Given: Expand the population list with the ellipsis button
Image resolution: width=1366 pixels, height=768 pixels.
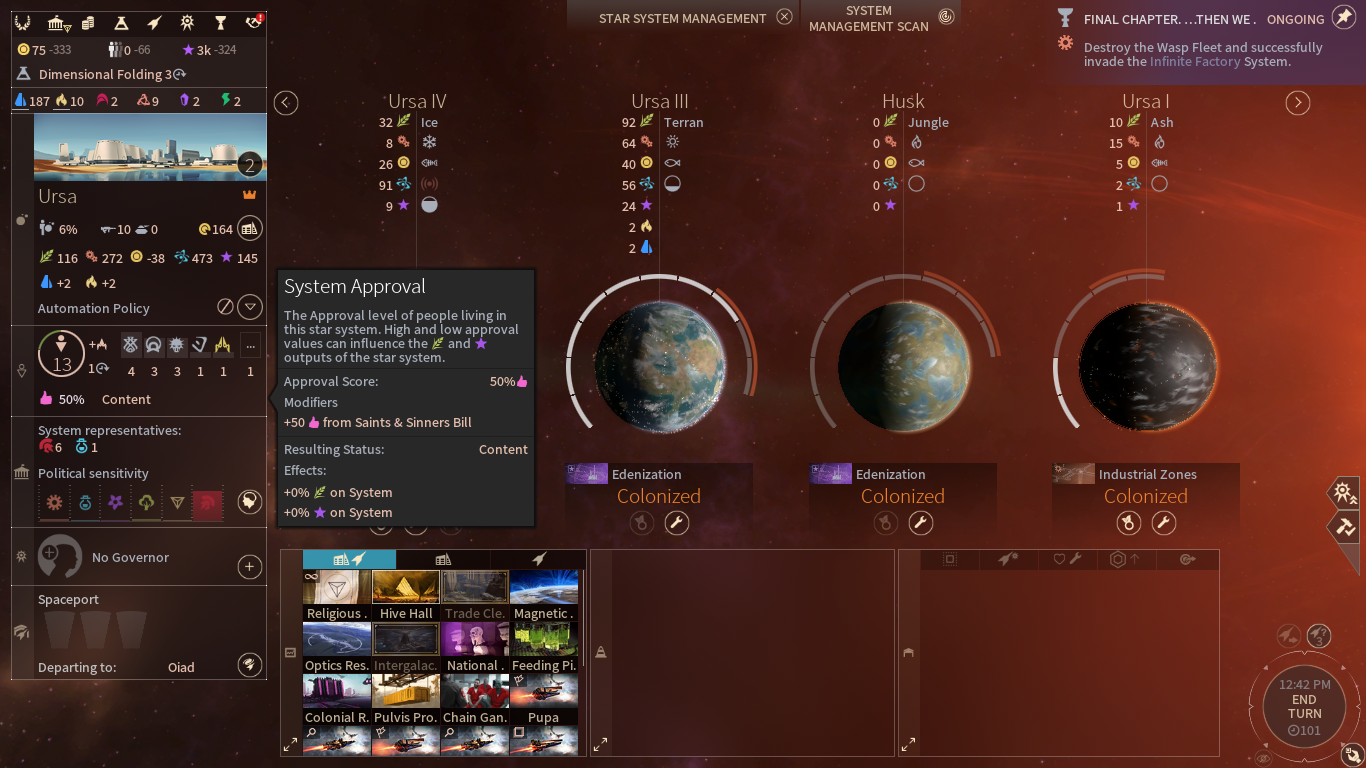Looking at the screenshot, I should [x=250, y=345].
